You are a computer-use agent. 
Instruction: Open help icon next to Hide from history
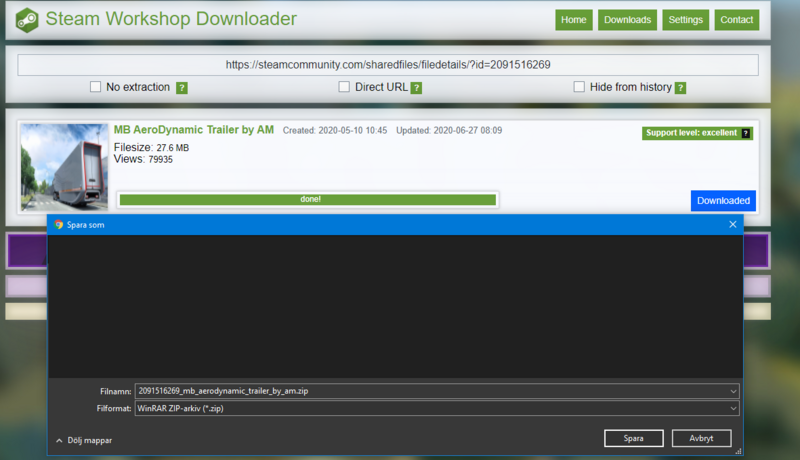680,88
